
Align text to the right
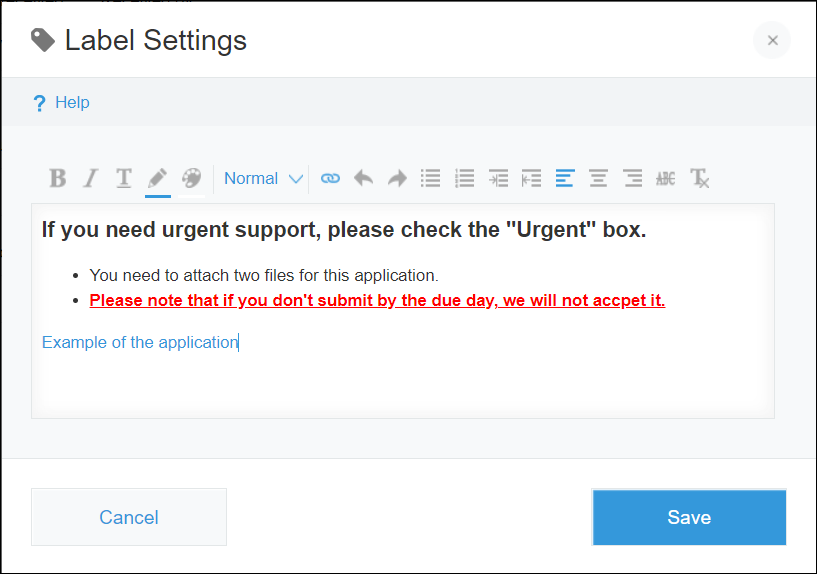coord(632,178)
